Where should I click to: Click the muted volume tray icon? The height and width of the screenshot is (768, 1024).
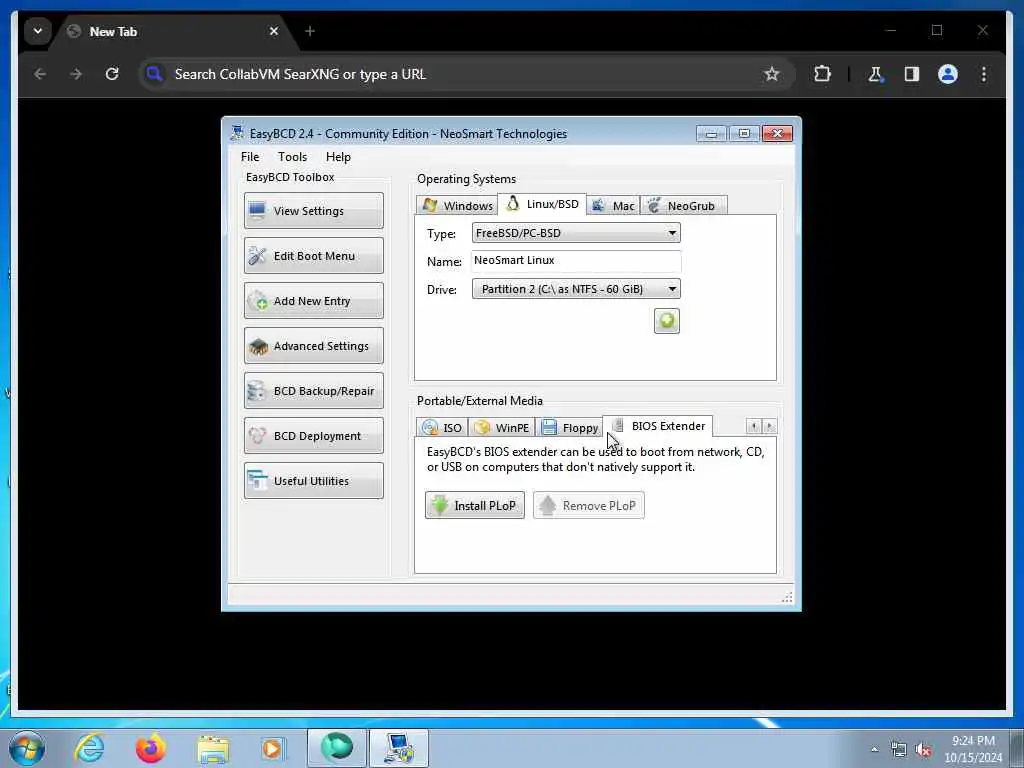923,750
